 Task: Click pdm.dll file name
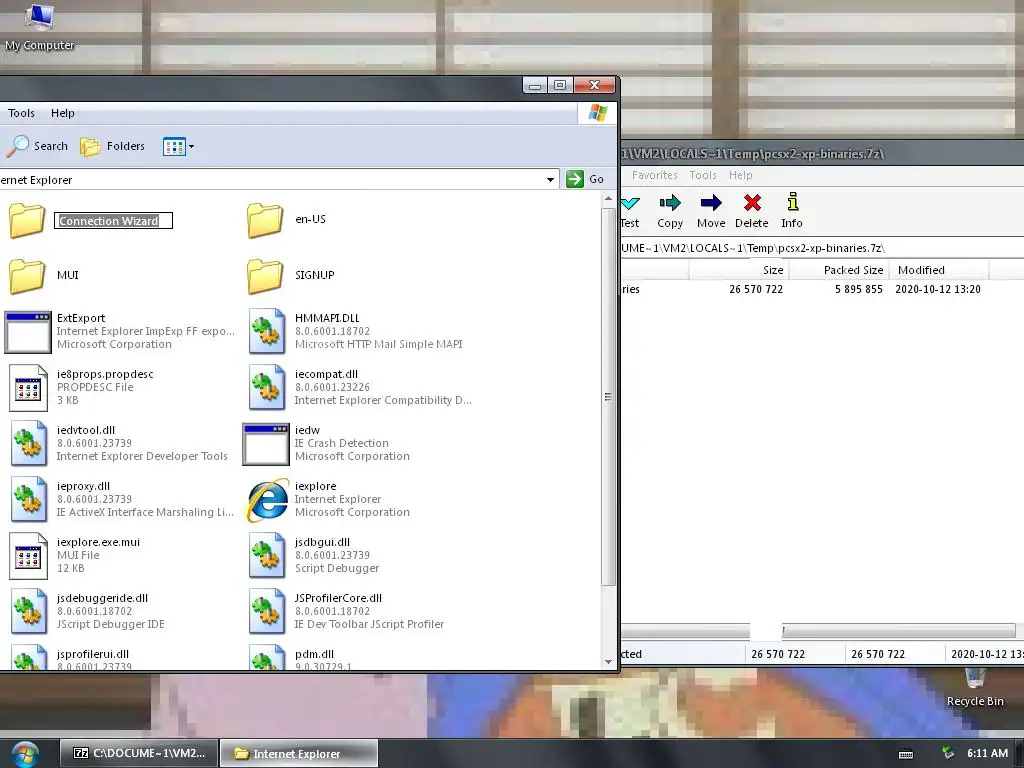(x=314, y=654)
